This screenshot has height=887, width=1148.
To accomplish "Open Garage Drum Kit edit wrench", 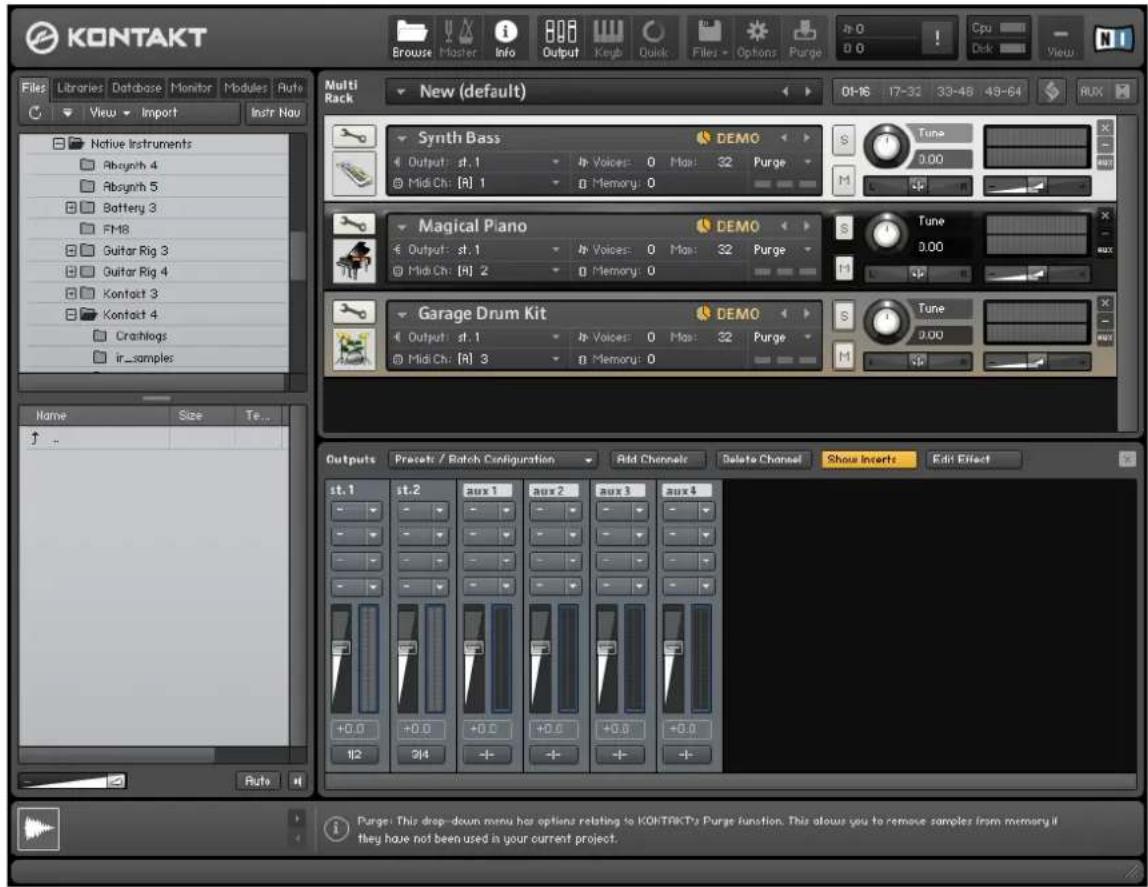I will point(354,312).
